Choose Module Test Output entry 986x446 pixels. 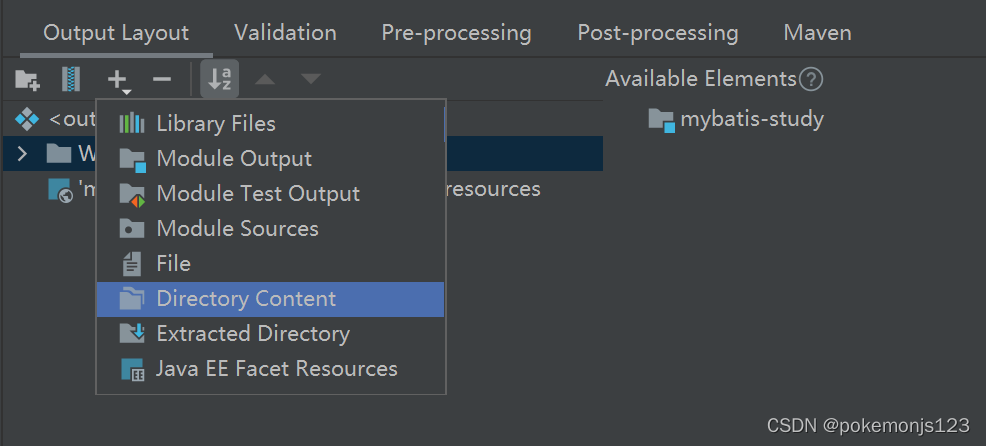tap(258, 194)
